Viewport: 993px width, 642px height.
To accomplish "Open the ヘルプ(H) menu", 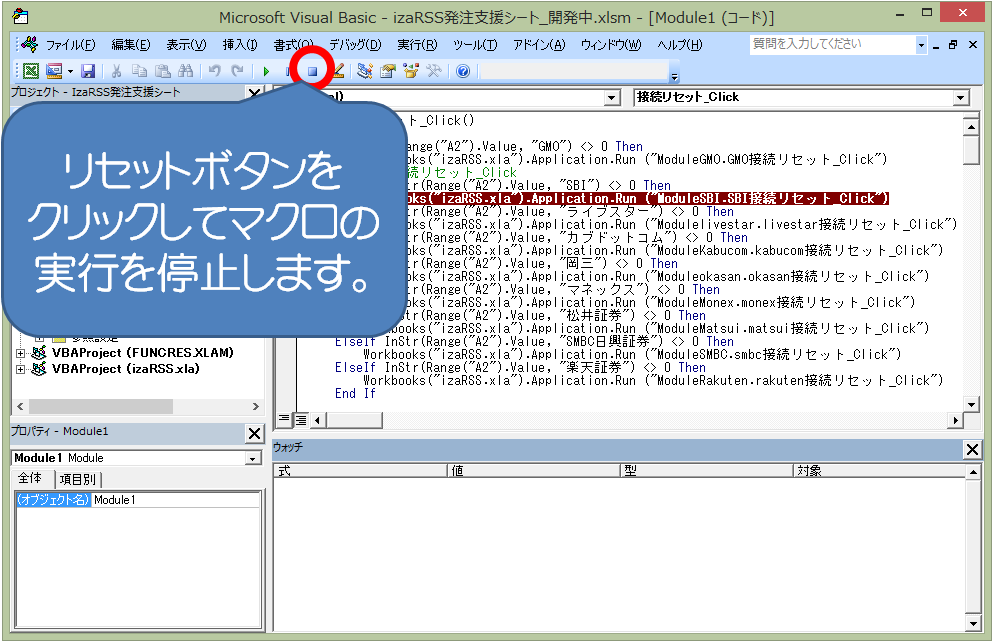I will (x=680, y=44).
